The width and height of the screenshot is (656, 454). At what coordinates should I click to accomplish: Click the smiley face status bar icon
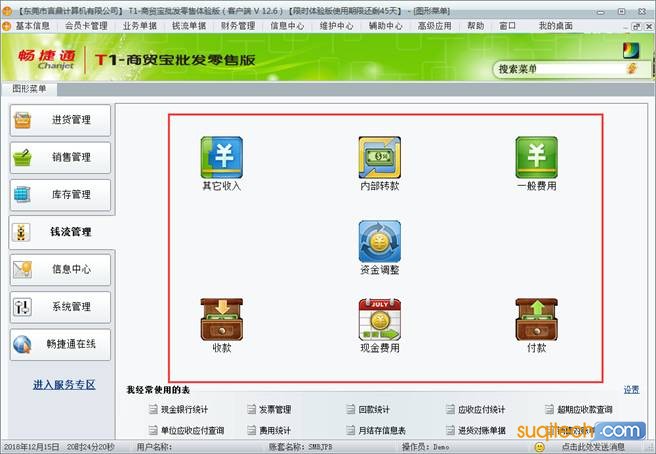click(x=540, y=447)
